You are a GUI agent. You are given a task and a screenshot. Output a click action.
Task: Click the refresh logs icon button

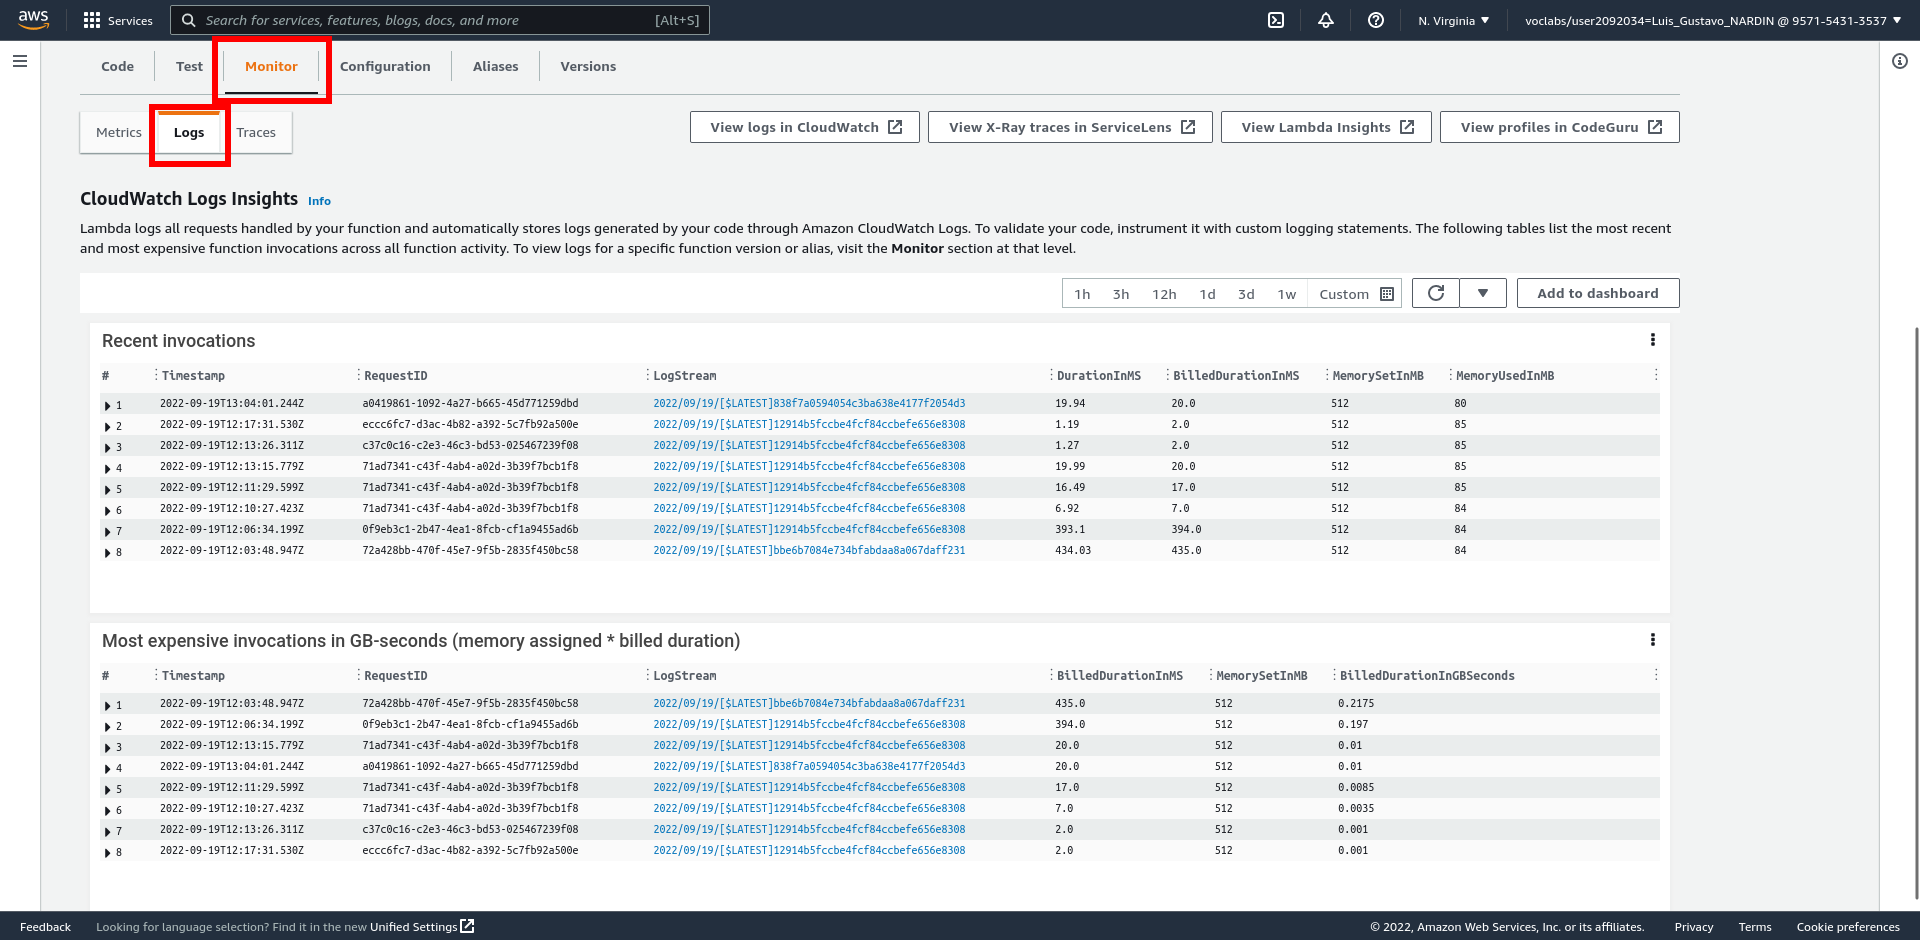coord(1436,293)
